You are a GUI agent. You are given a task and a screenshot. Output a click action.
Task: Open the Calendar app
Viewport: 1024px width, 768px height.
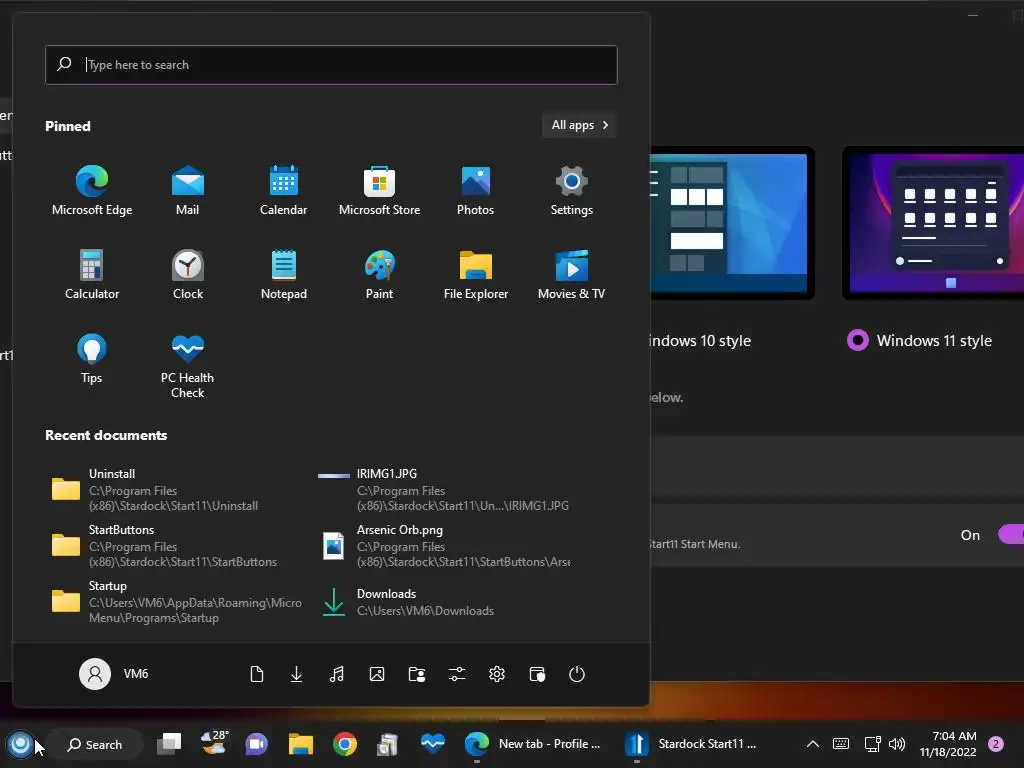click(283, 190)
